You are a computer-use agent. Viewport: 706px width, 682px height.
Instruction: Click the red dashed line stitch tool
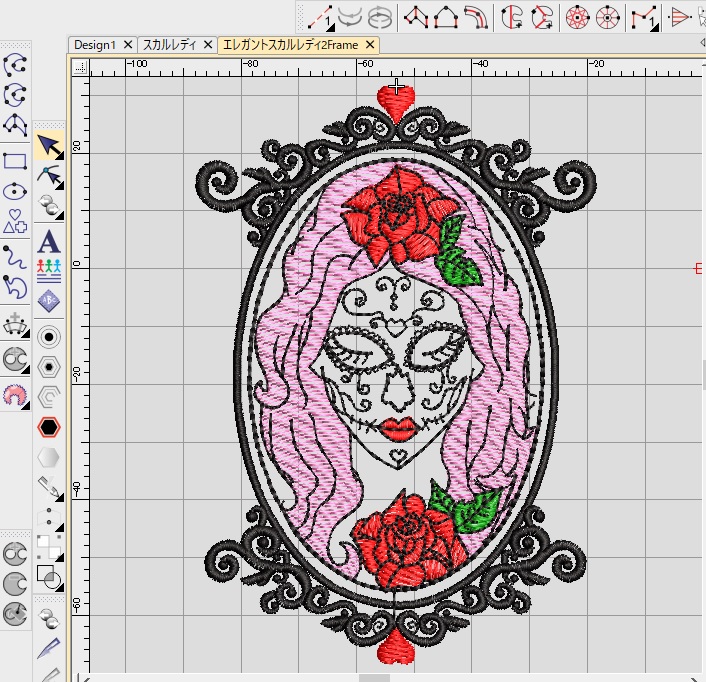tap(320, 18)
